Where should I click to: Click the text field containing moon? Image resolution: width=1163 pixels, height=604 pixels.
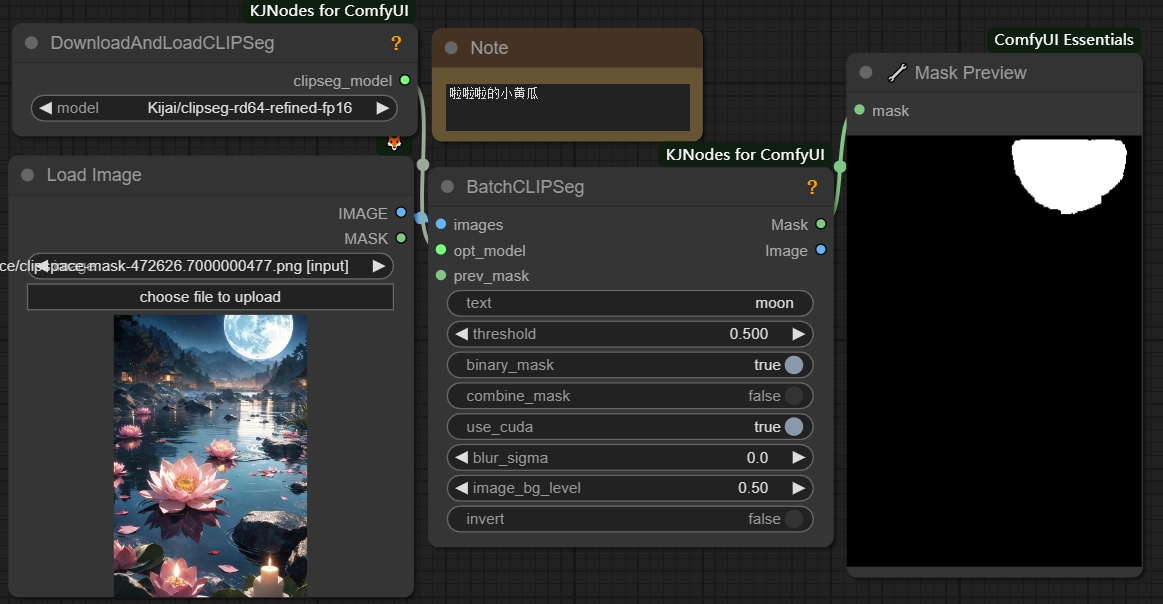click(x=630, y=303)
